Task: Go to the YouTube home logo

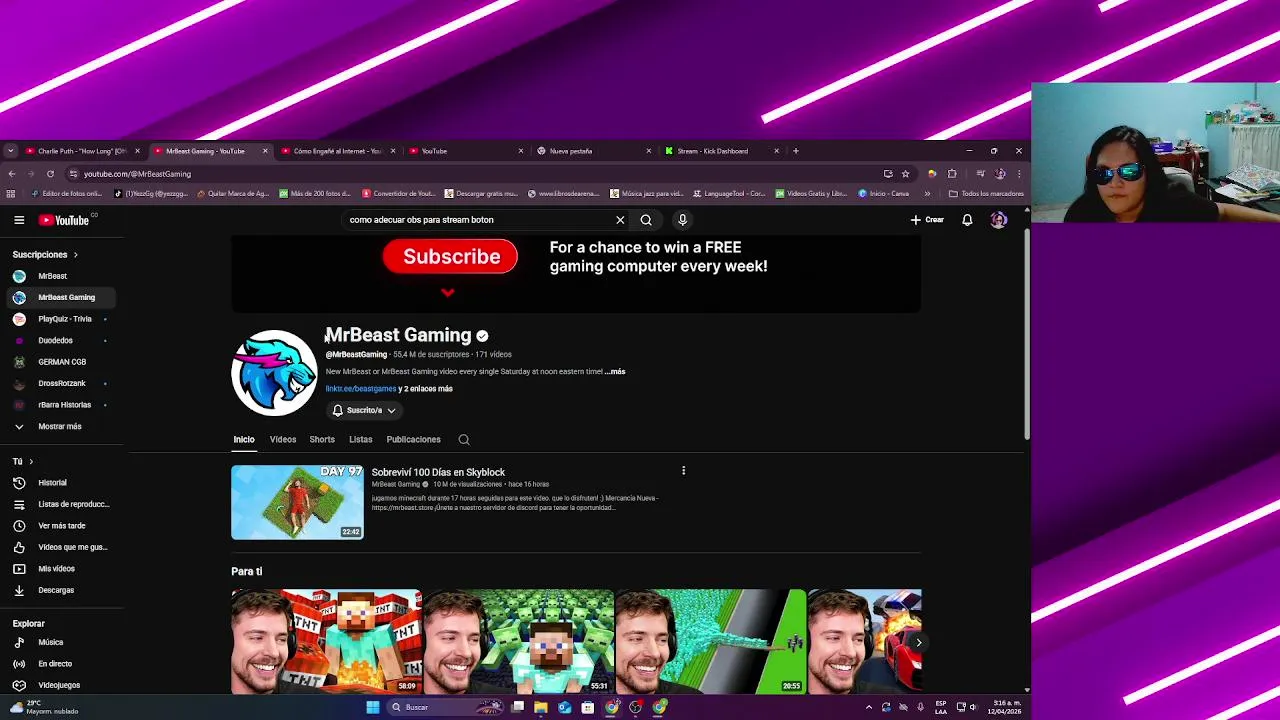Action: pyautogui.click(x=65, y=220)
